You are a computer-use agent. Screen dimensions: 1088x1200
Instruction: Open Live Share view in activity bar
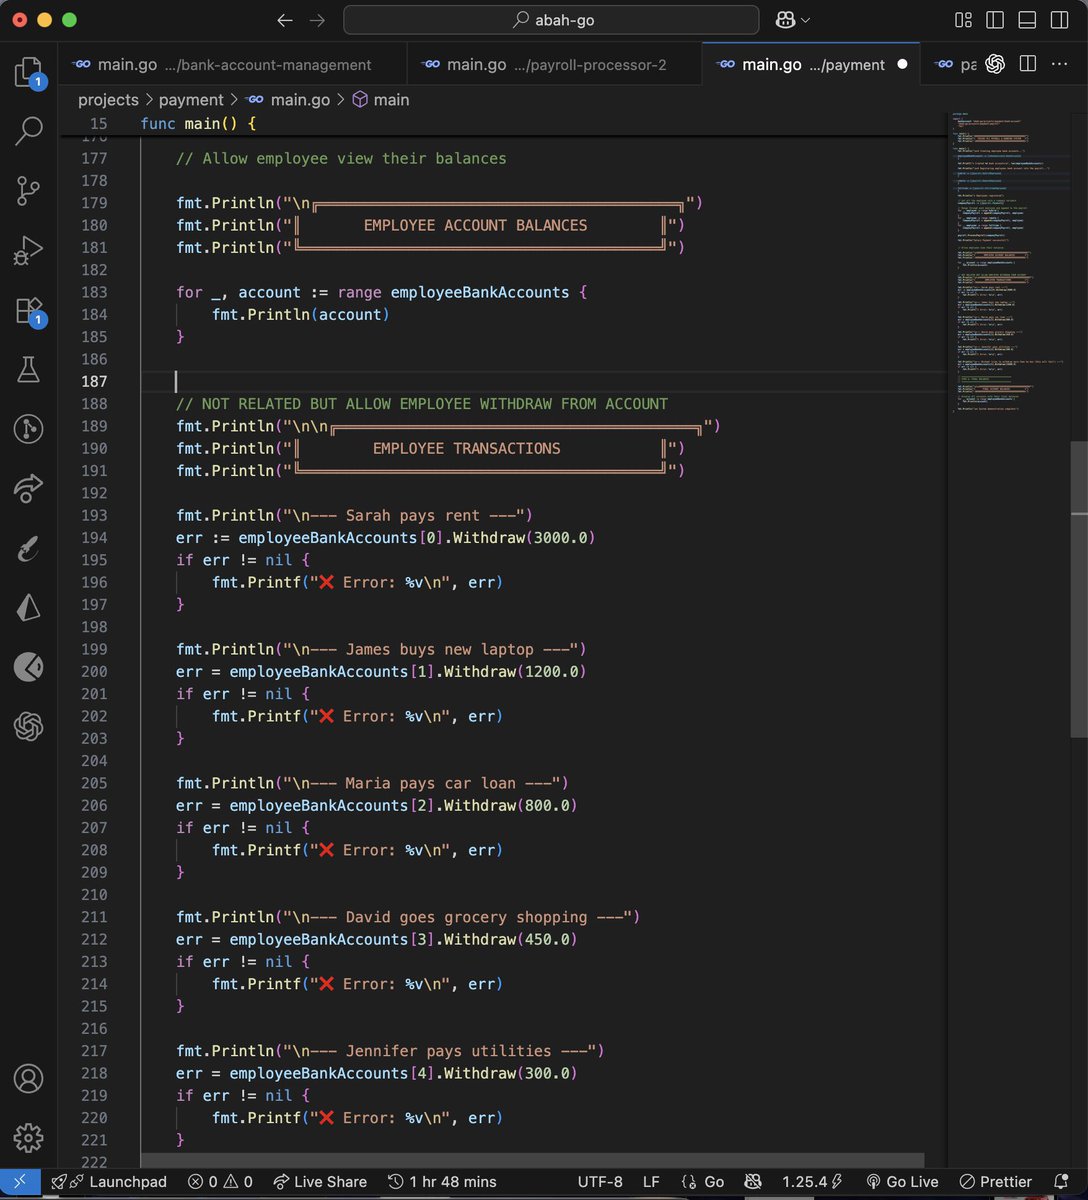pos(28,488)
